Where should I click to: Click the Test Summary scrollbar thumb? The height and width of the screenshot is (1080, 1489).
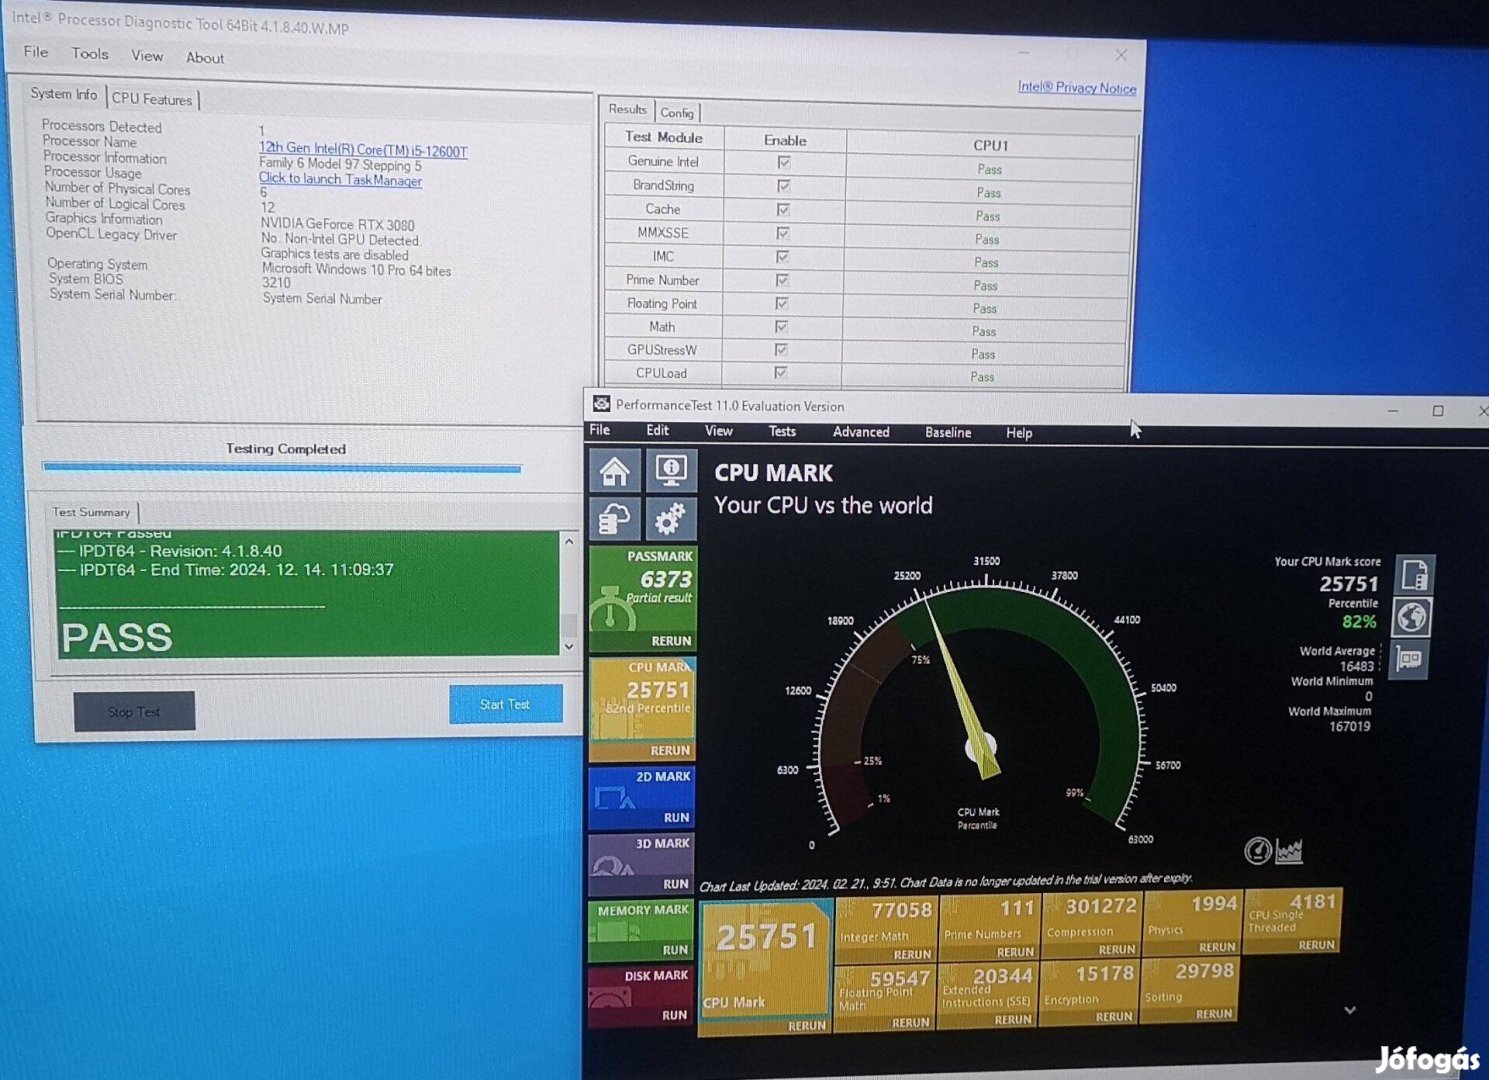(x=569, y=625)
